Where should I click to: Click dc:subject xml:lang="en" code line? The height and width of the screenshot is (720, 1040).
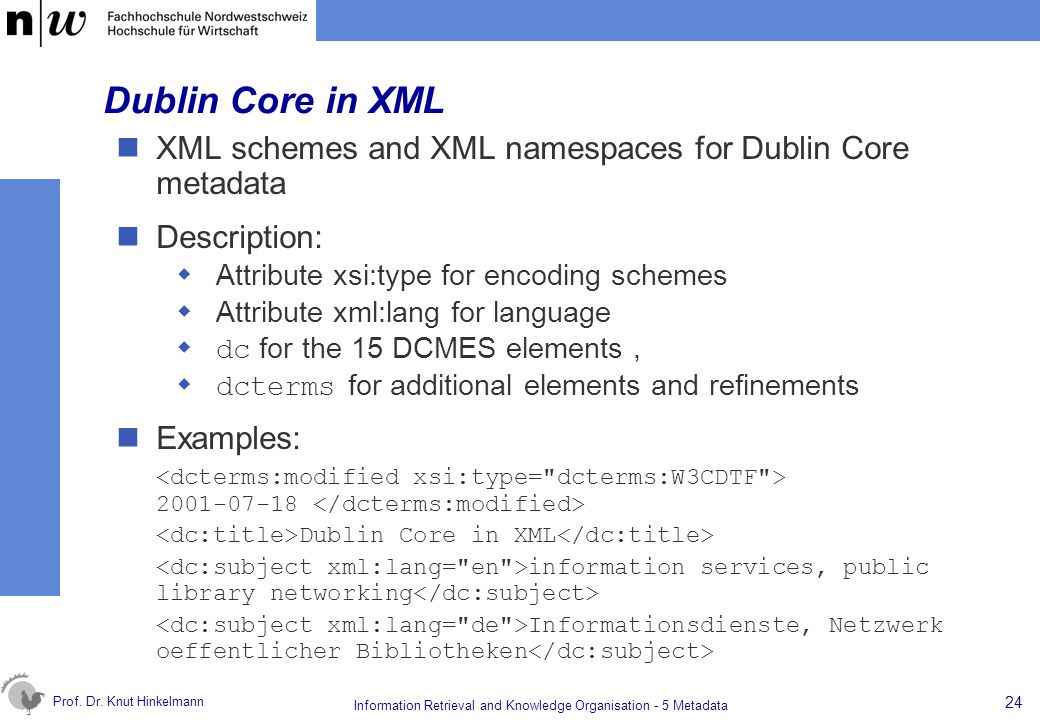click(543, 568)
